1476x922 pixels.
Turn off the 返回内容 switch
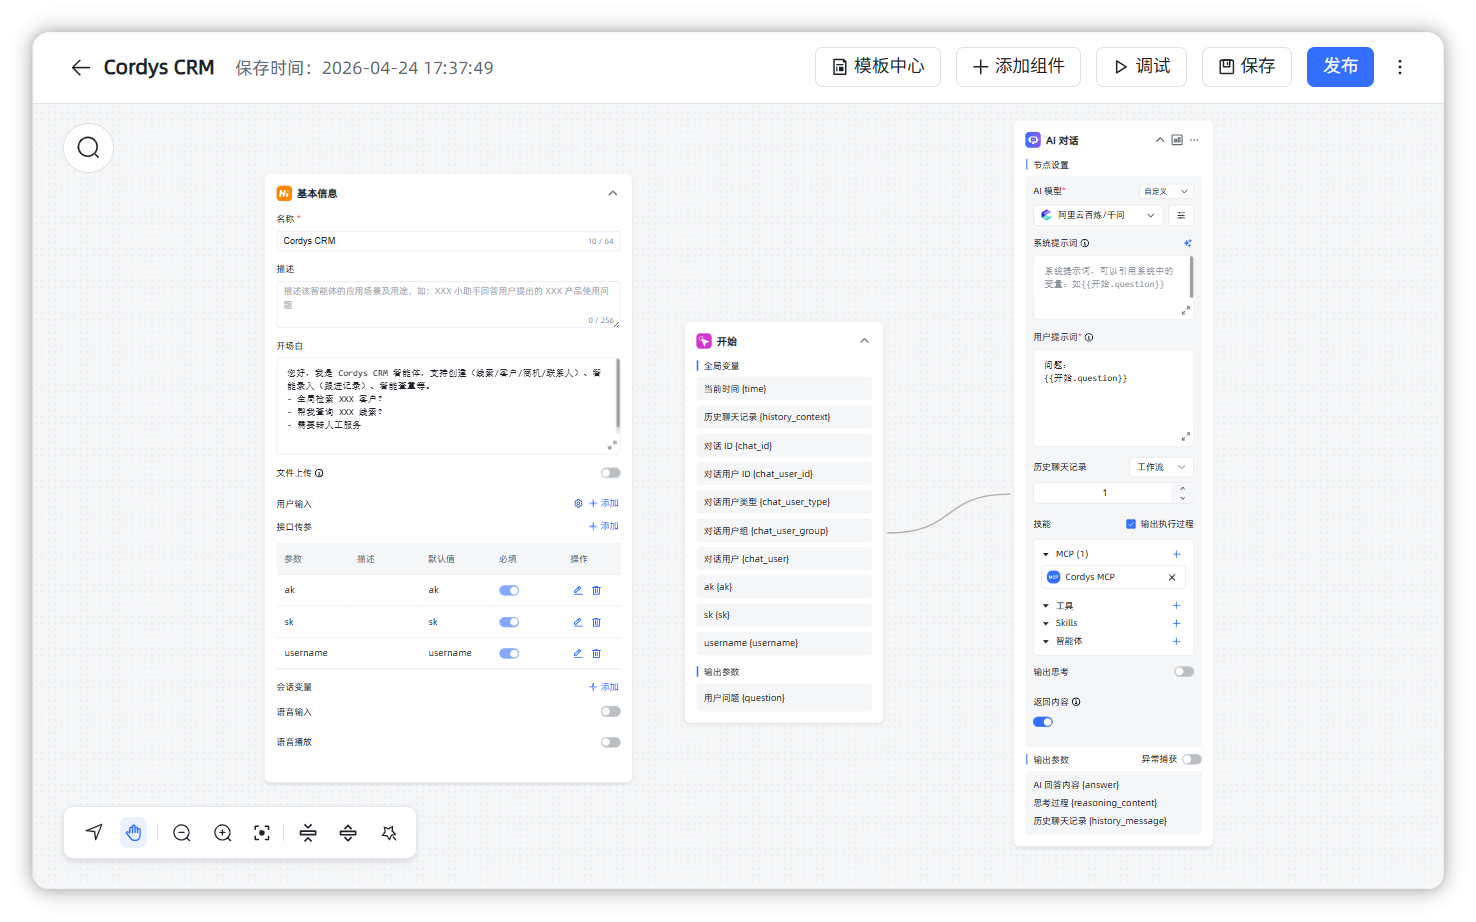[1043, 722]
